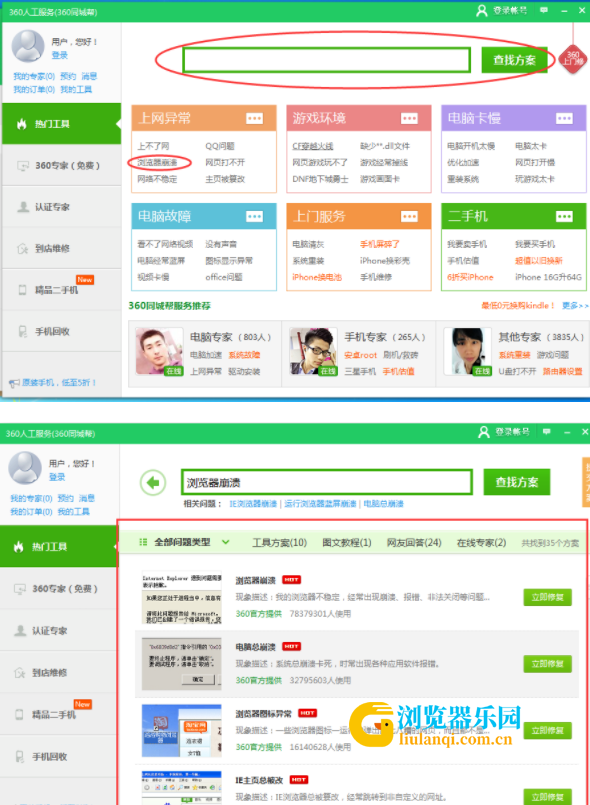Open iPhone换电池 link in 上门服务 tile
Image resolution: width=590 pixels, height=805 pixels.
click(317, 277)
